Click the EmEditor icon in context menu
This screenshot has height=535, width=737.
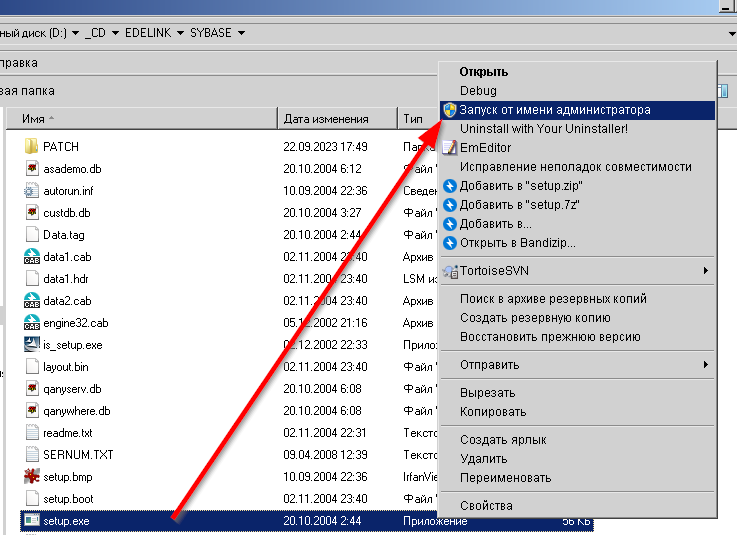click(x=450, y=148)
